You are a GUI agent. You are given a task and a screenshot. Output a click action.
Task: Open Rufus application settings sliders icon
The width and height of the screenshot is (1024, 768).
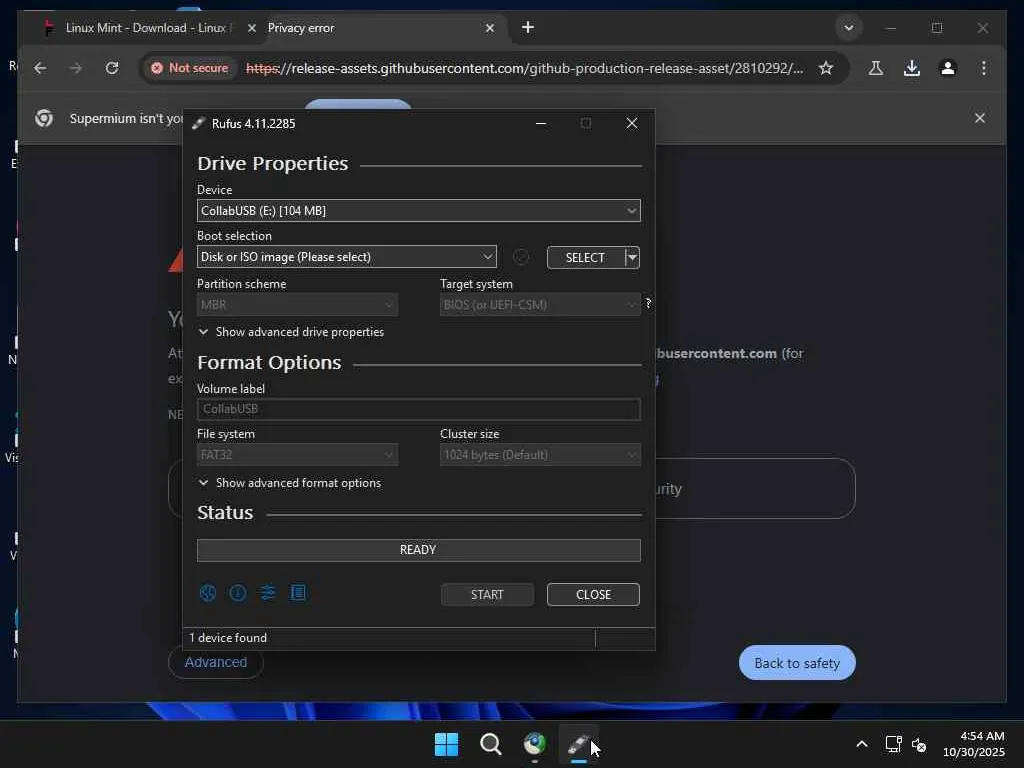pyautogui.click(x=268, y=592)
